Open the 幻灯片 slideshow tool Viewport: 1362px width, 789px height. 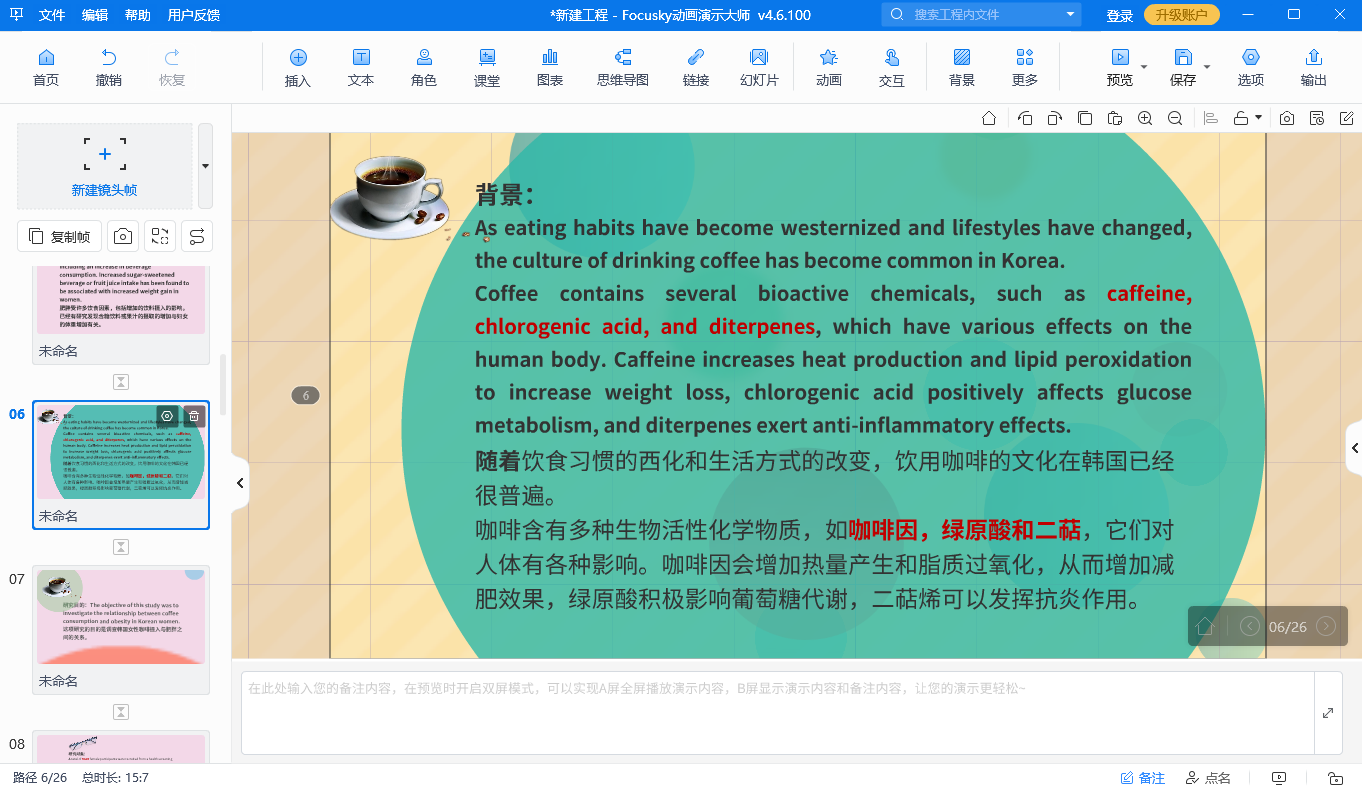pos(759,67)
